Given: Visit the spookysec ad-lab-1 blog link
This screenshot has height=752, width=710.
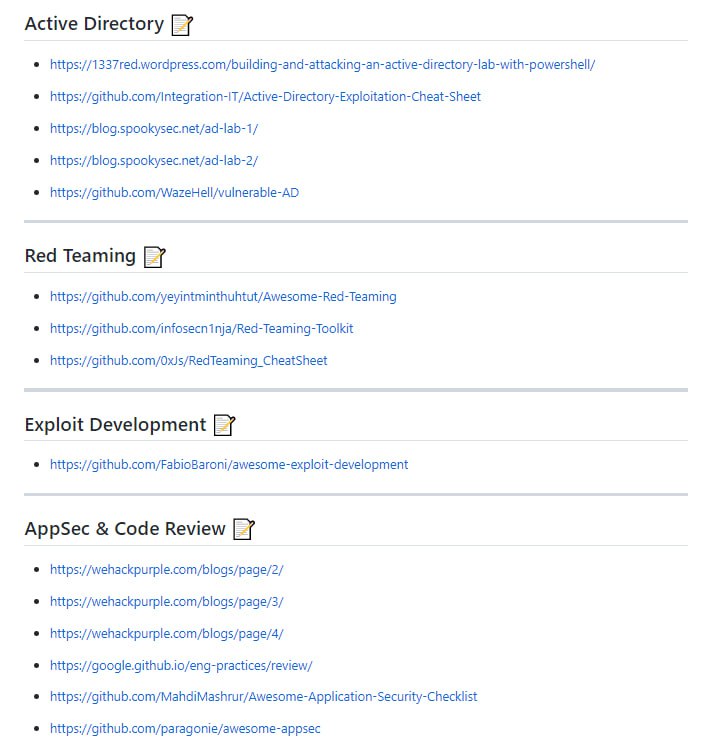Looking at the screenshot, I should [x=154, y=129].
